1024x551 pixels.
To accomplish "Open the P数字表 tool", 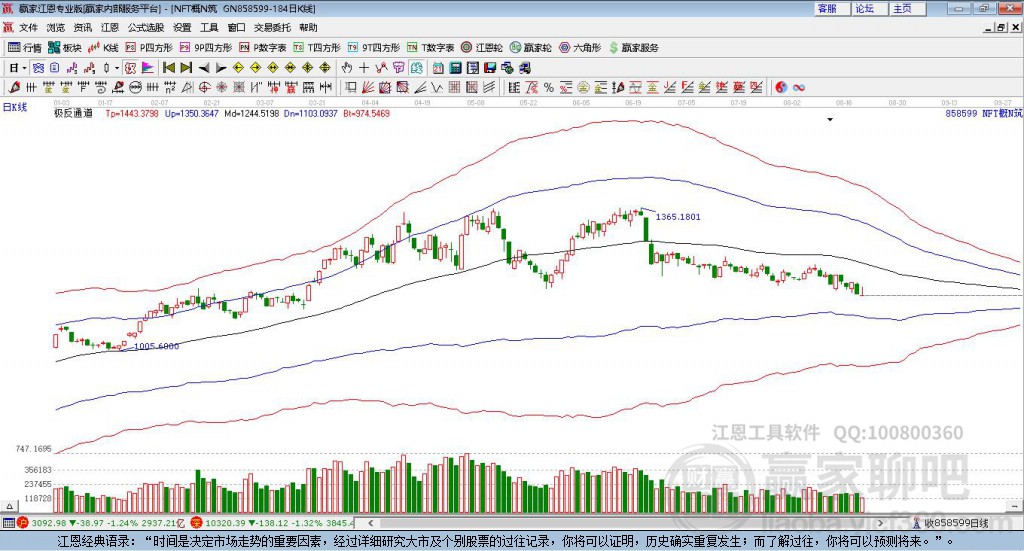I will (263, 48).
